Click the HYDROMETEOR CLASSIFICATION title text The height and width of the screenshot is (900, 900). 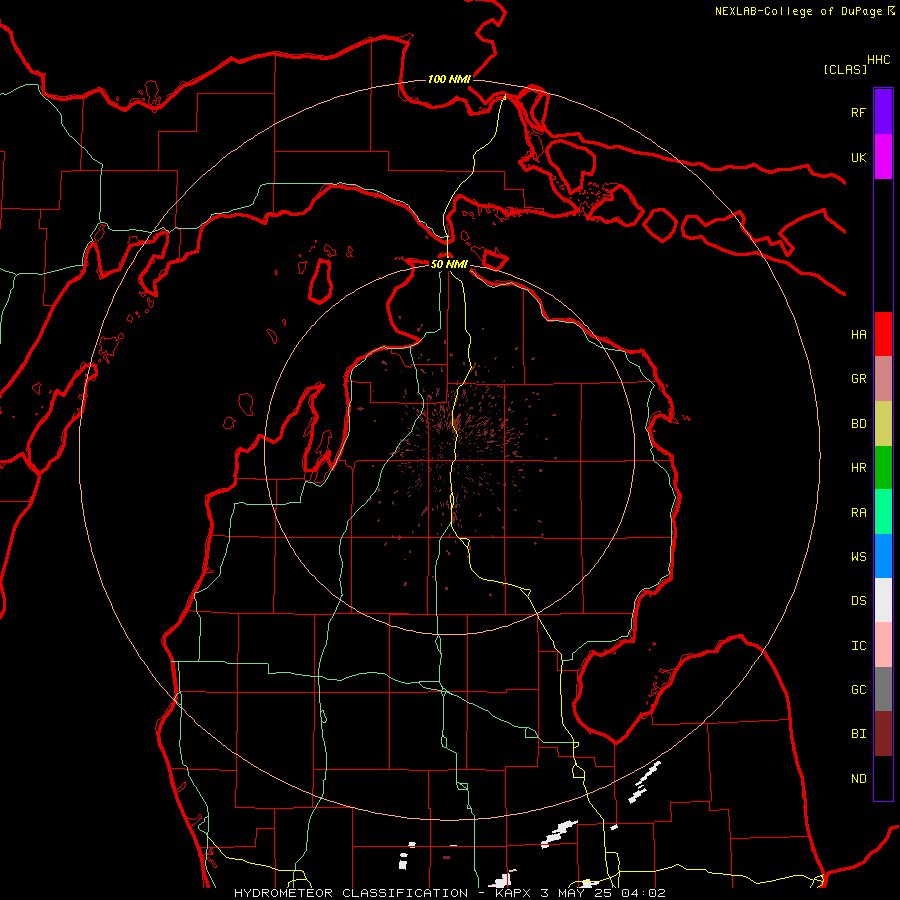(351, 893)
